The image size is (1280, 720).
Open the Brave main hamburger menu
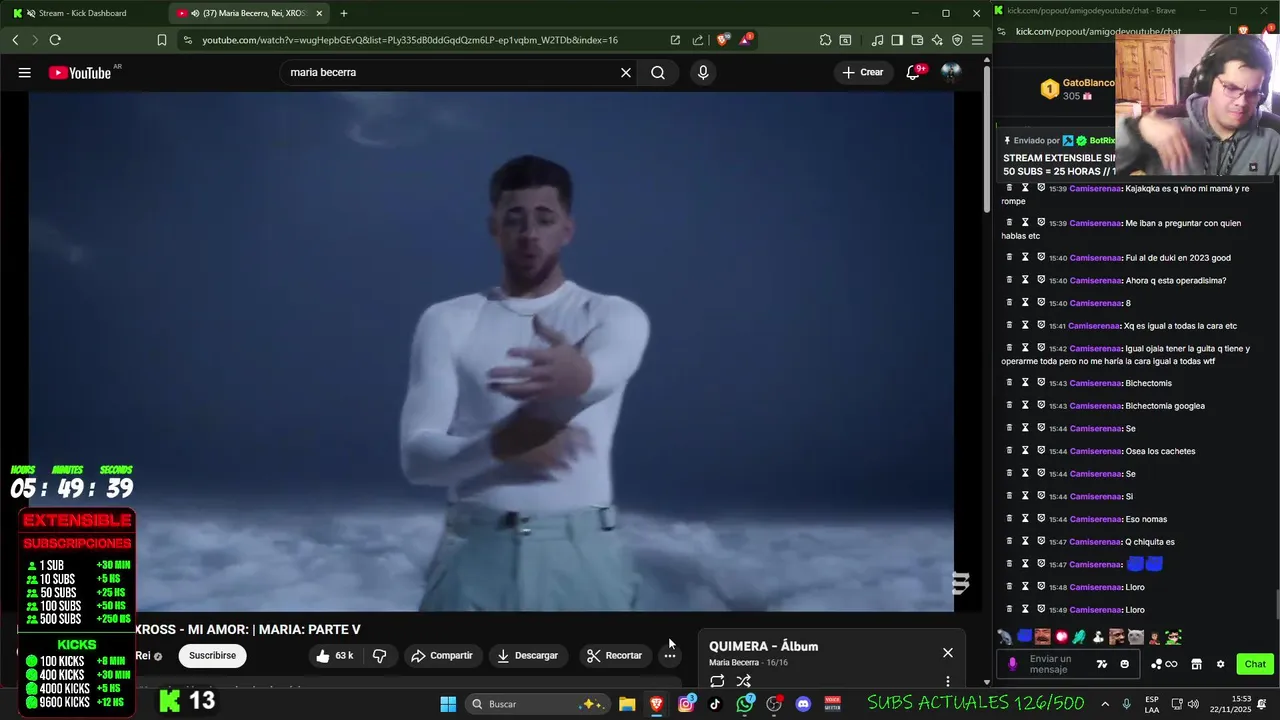977,40
